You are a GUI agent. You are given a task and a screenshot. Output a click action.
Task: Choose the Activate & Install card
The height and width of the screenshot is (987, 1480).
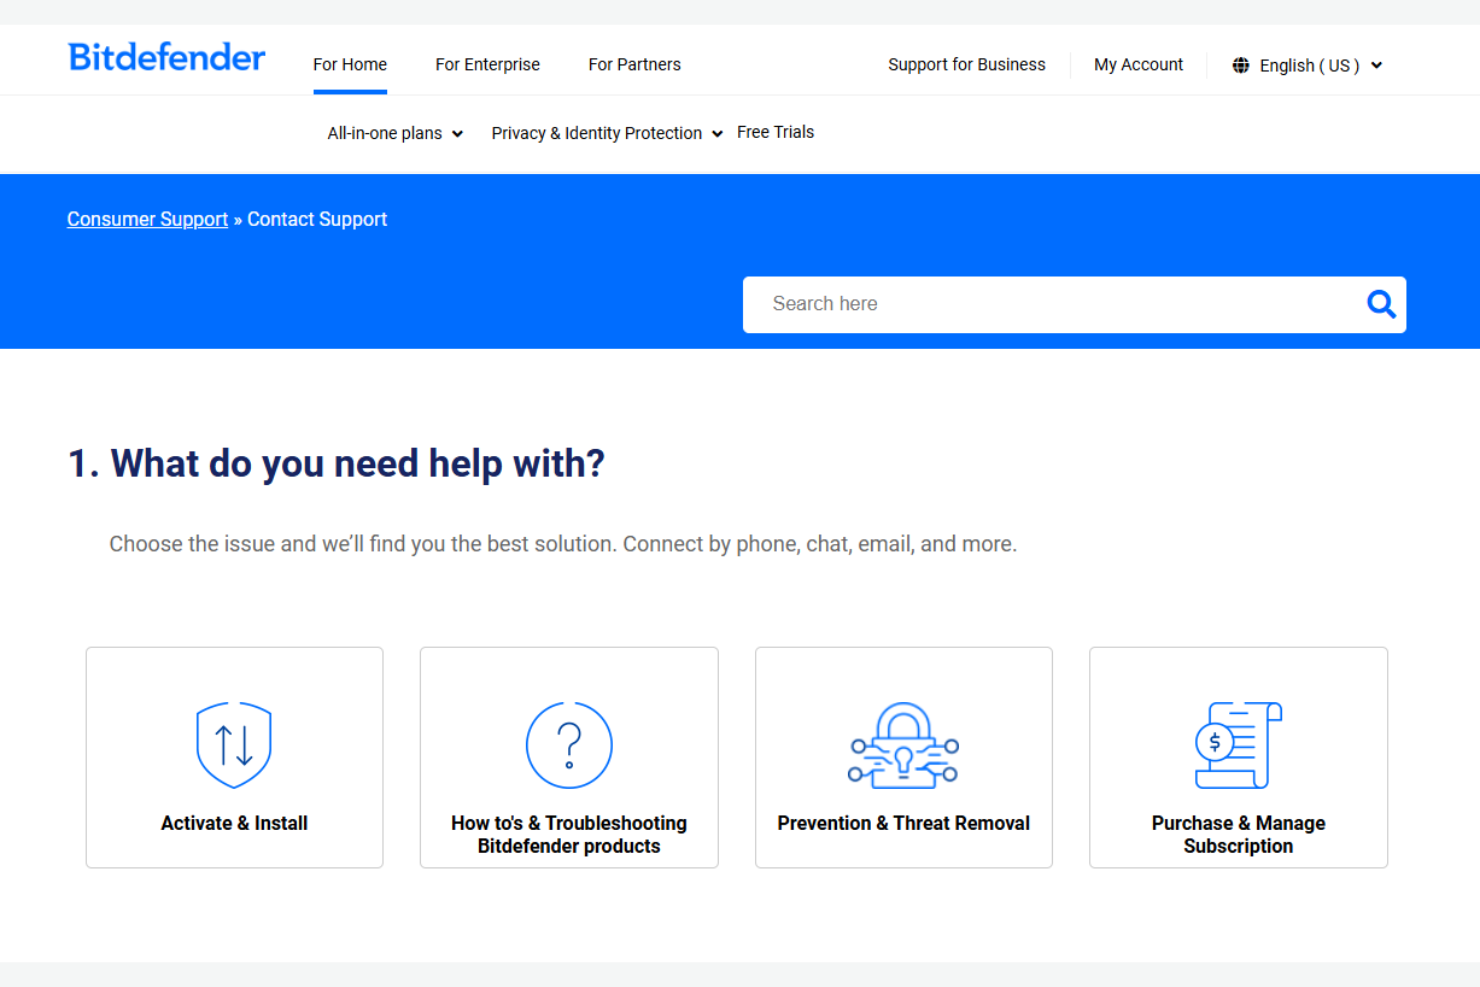tap(234, 757)
